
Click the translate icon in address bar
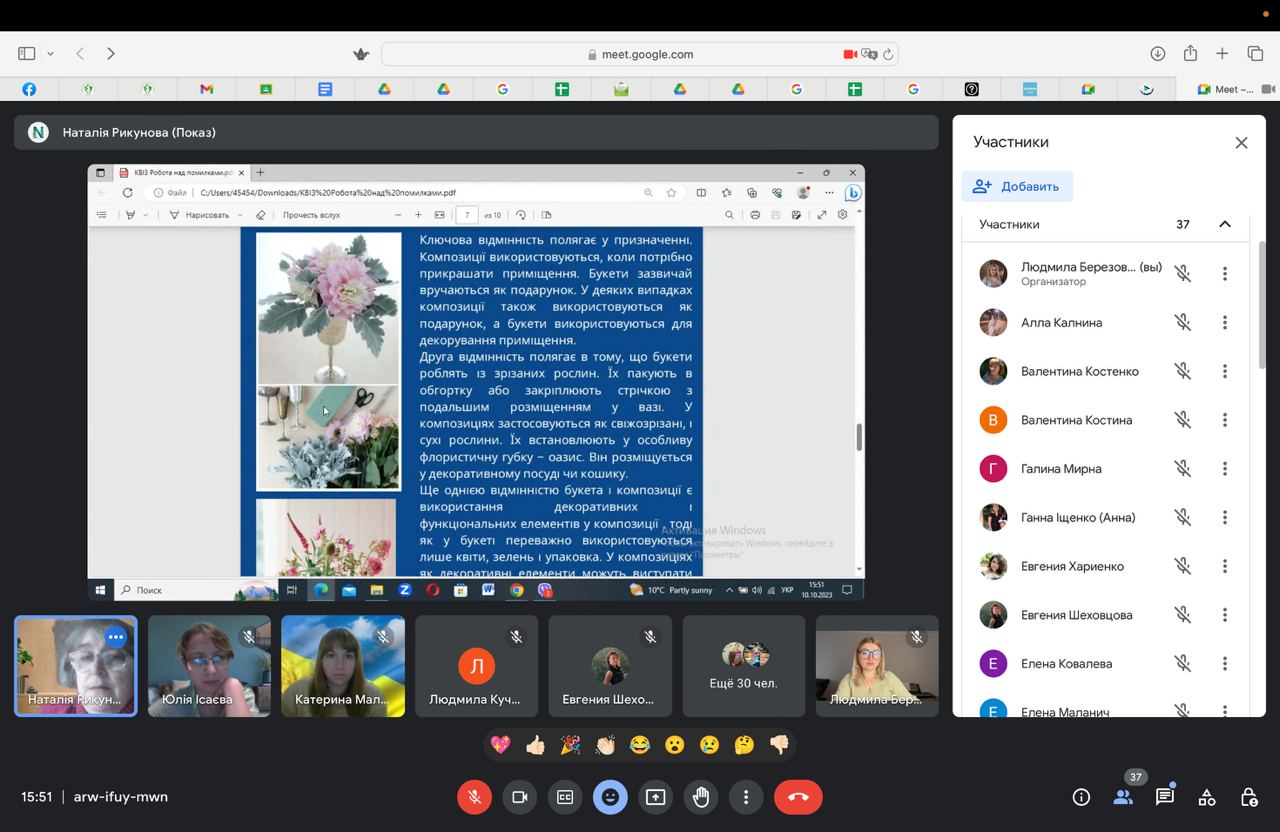[869, 54]
